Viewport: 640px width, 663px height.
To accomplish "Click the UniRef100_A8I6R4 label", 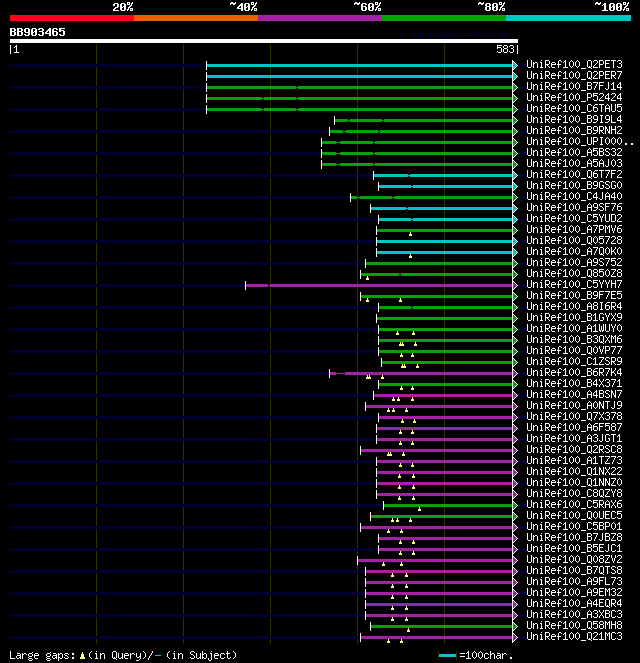I will coord(574,306).
